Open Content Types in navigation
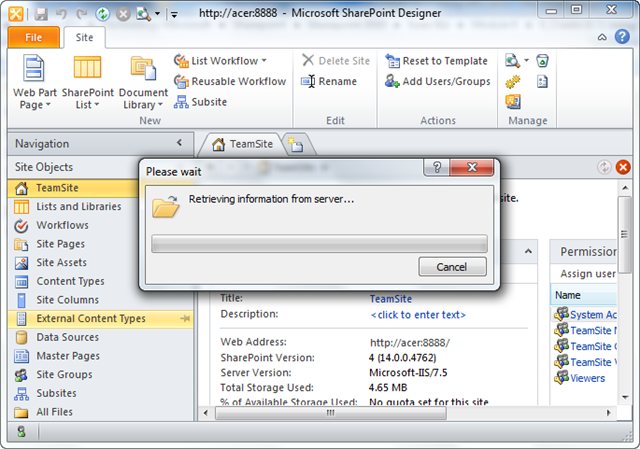 73,281
